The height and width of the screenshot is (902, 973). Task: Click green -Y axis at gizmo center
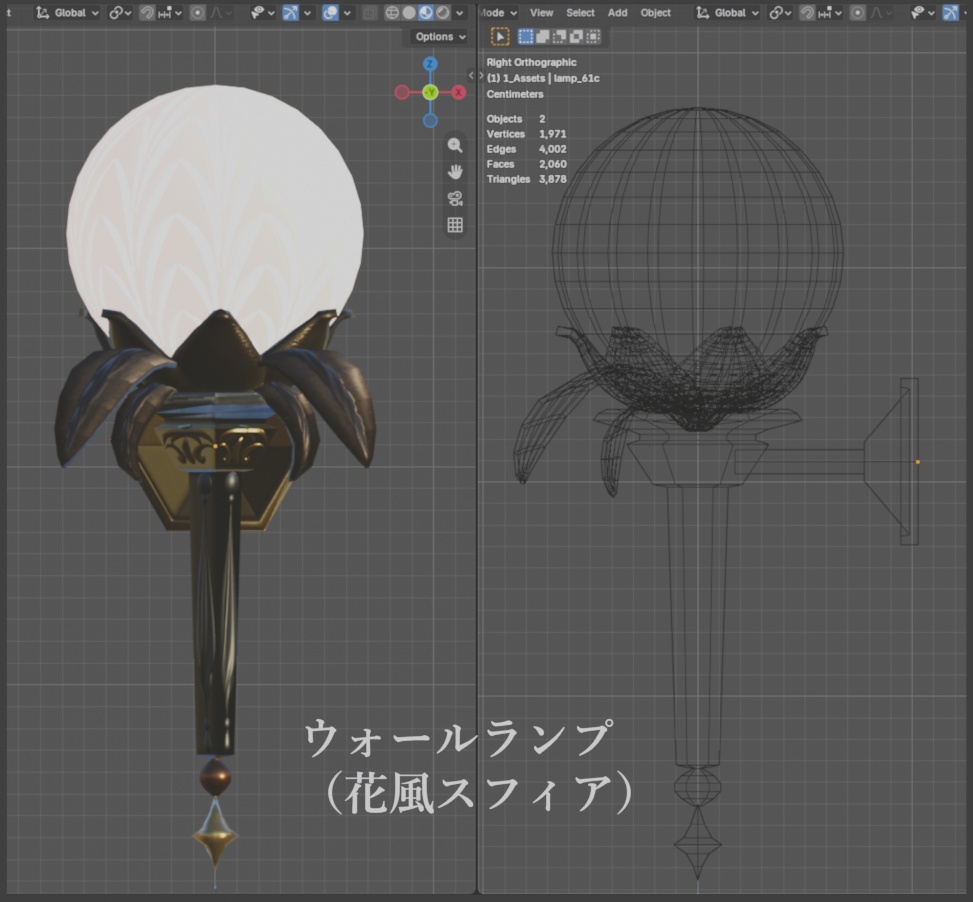pos(430,92)
